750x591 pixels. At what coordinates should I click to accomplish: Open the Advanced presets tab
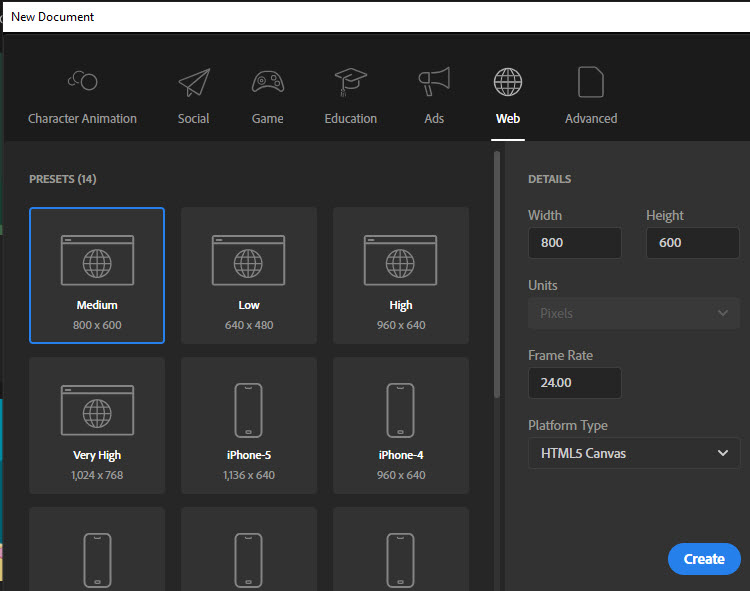click(590, 97)
